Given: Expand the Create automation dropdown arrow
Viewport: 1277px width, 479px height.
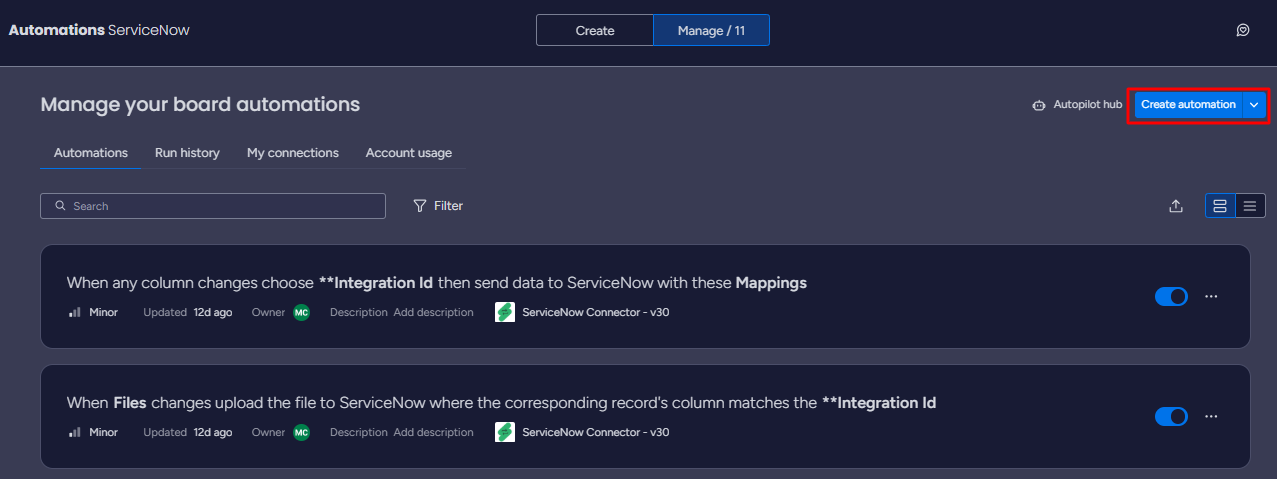Looking at the screenshot, I should 1254,105.
